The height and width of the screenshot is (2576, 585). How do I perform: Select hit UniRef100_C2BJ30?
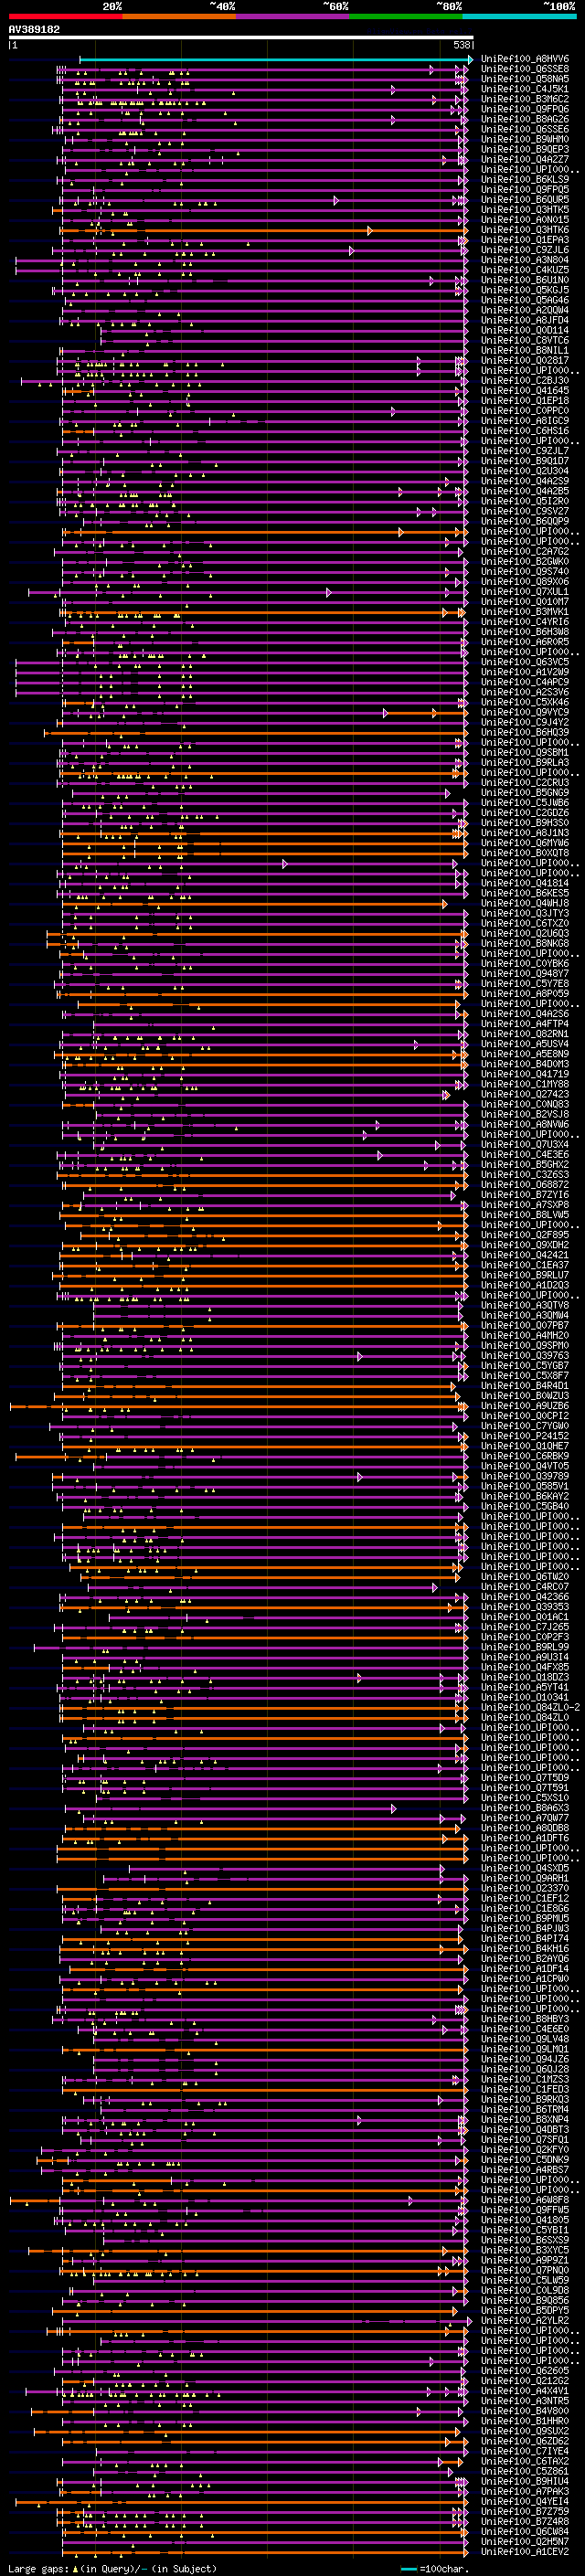pos(525,381)
